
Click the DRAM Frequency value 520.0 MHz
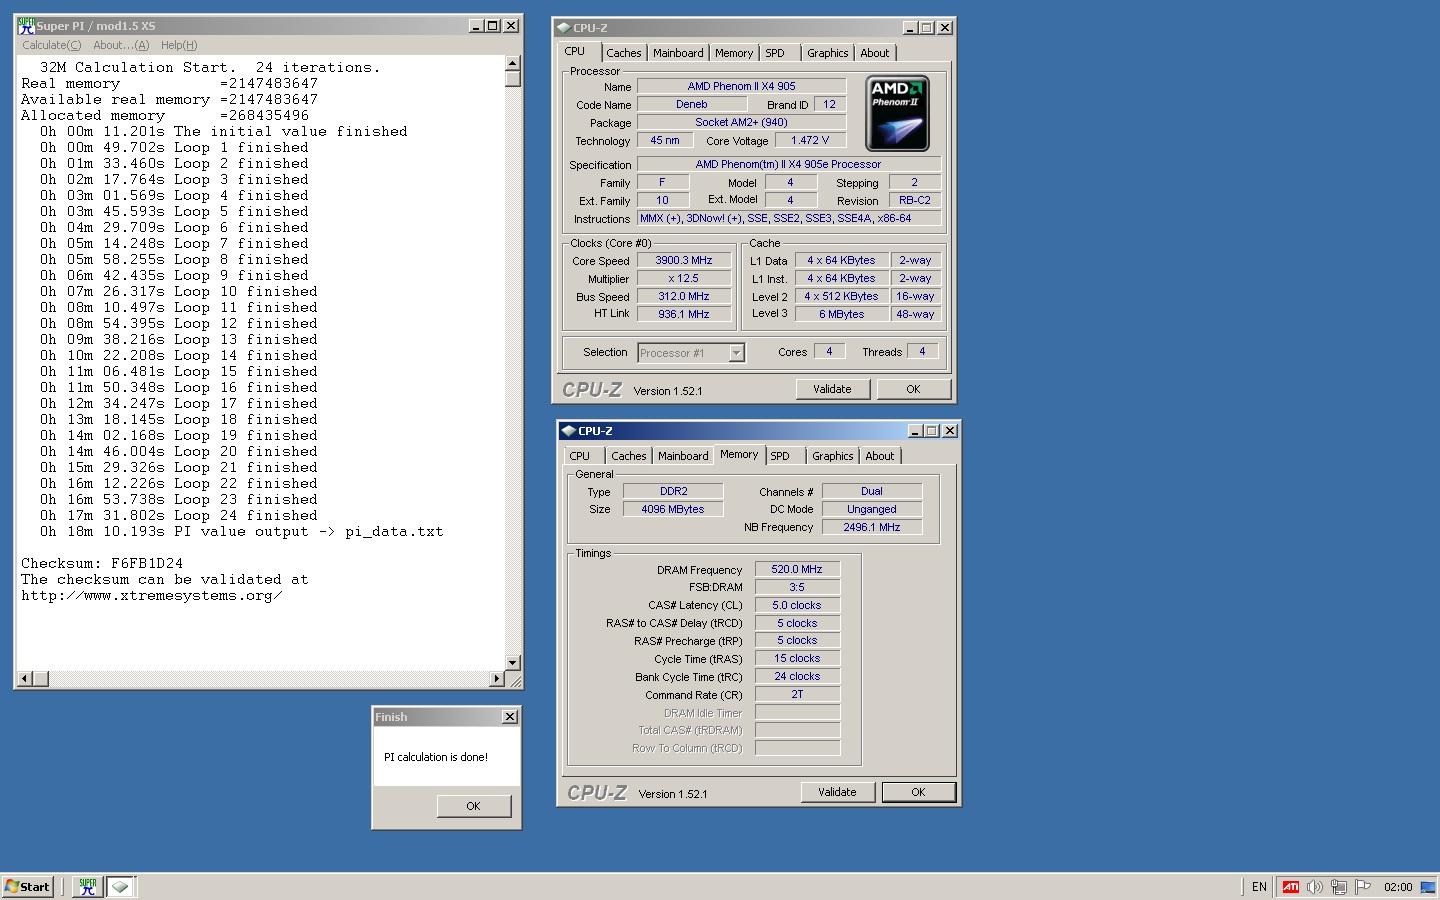tap(797, 569)
